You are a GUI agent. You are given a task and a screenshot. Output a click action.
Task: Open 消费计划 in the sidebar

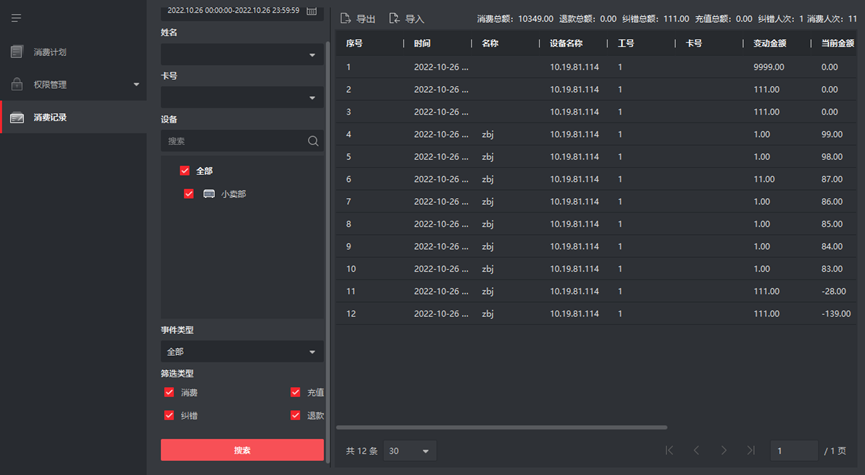coord(50,52)
